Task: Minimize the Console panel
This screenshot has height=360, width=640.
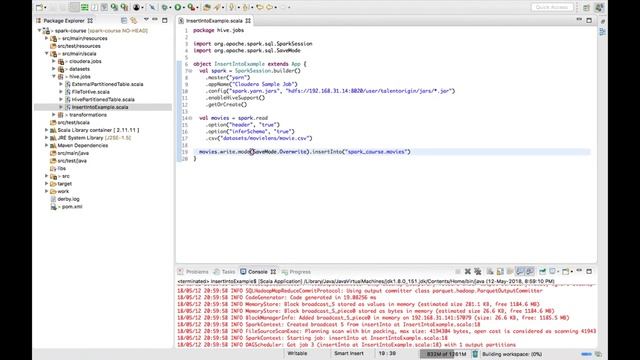Action: tap(579, 271)
